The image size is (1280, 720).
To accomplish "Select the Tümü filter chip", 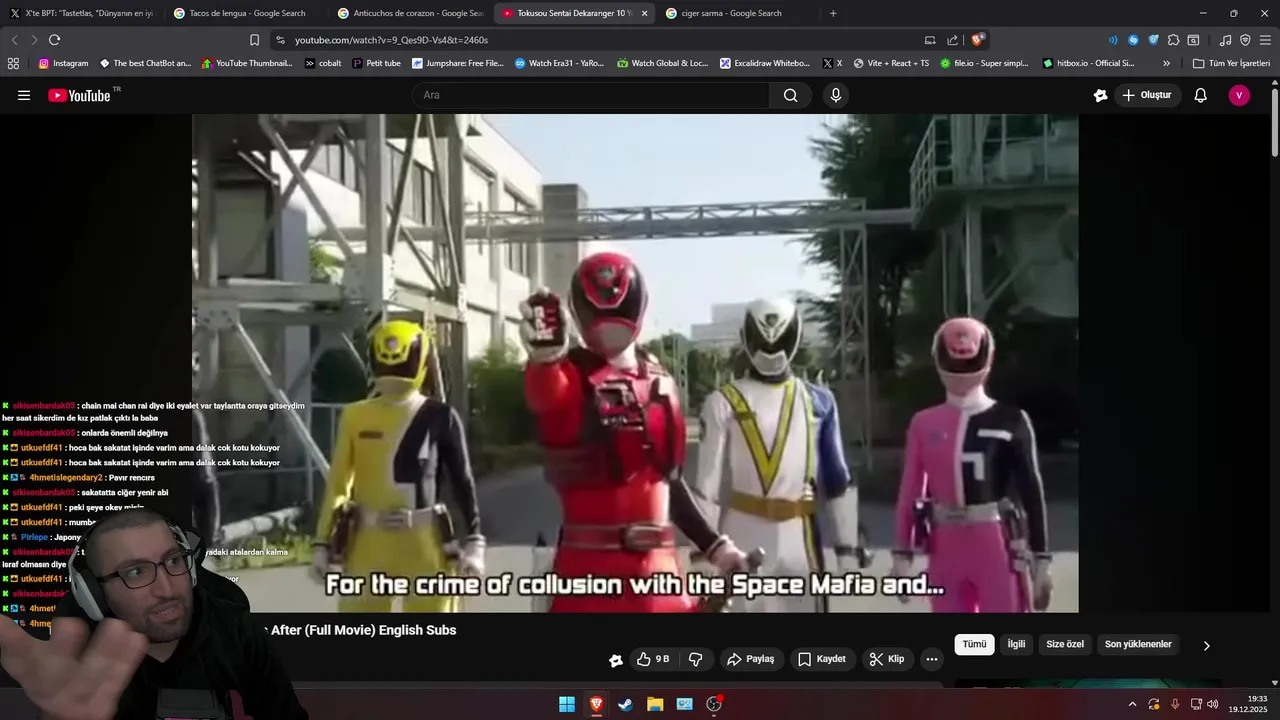I will pos(974,644).
